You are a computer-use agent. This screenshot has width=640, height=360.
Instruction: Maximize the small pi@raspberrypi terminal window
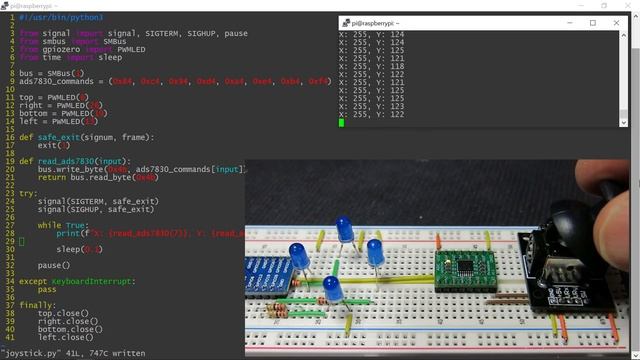coord(593,23)
